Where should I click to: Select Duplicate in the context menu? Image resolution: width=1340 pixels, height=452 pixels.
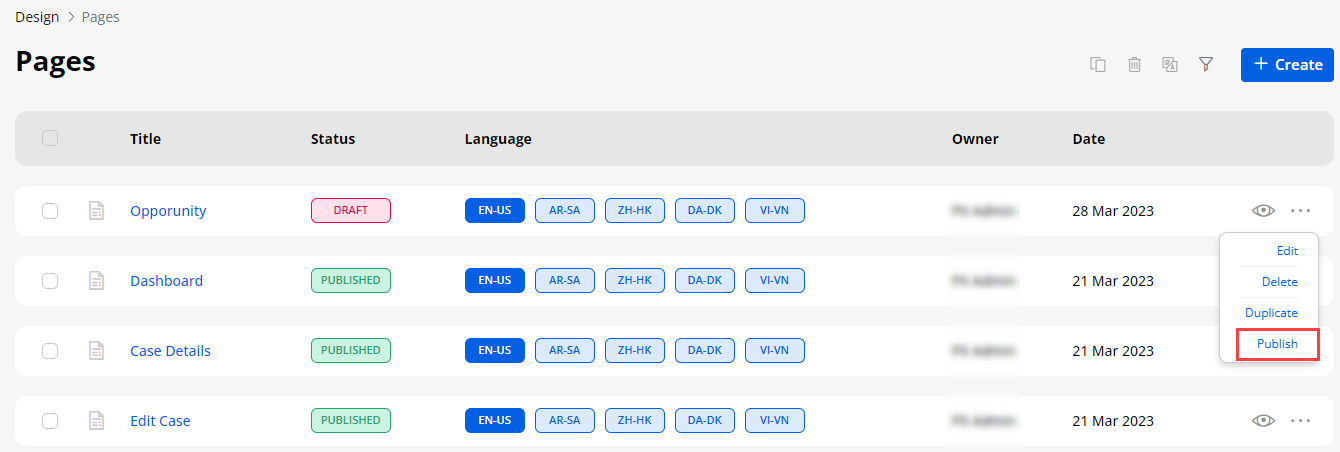(1271, 313)
